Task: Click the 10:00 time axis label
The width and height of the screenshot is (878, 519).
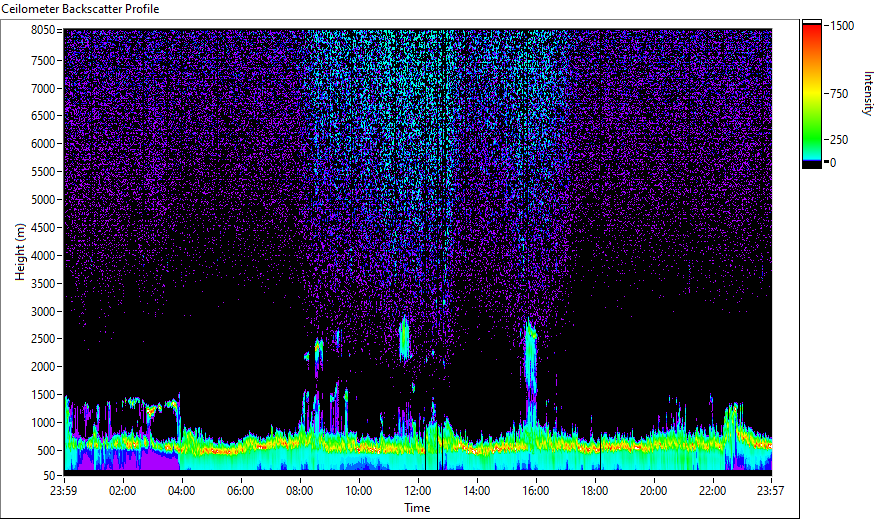Action: (x=358, y=491)
